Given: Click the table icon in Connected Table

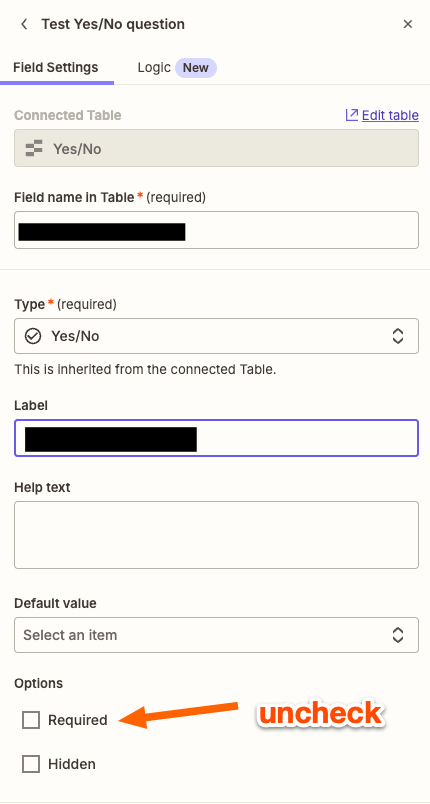Looking at the screenshot, I should tap(34, 149).
